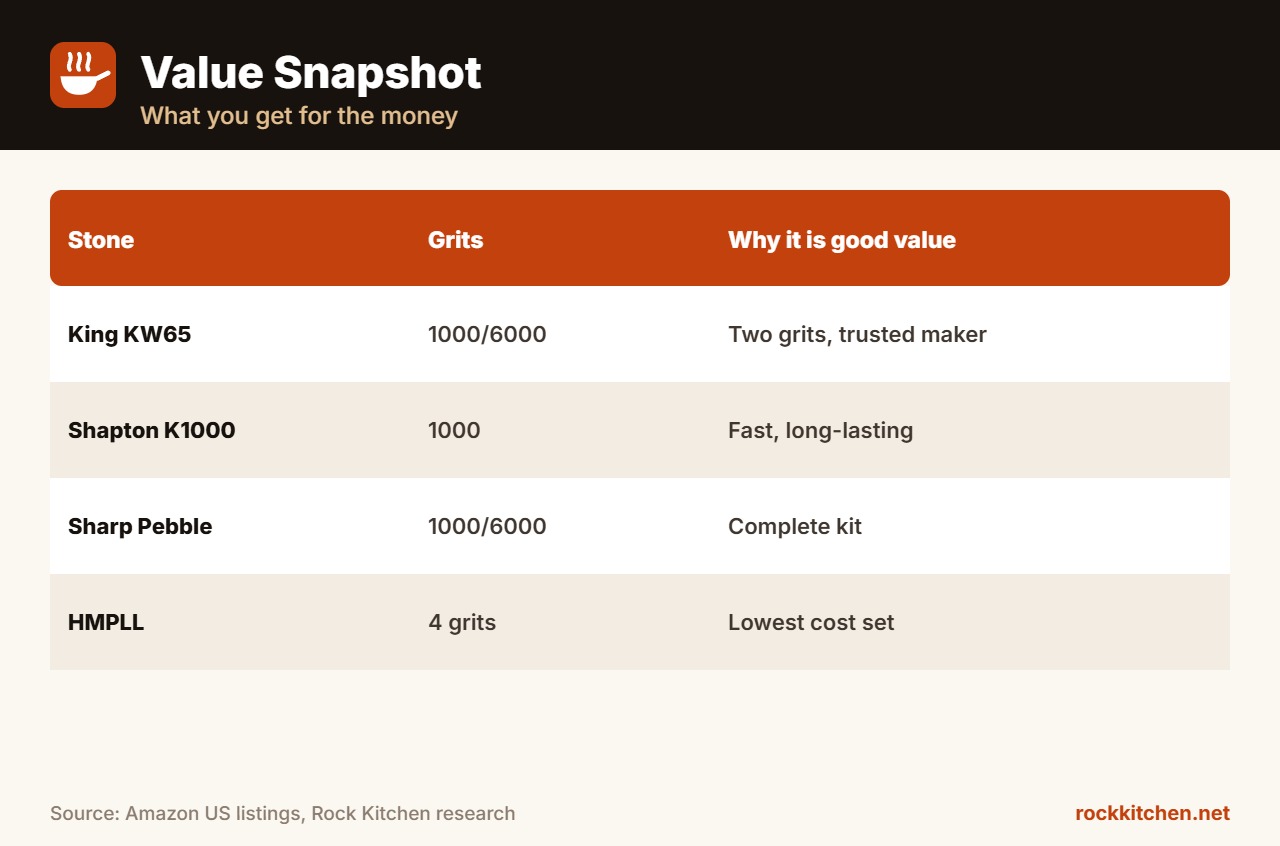Click the HMPLL stone name

click(x=106, y=622)
